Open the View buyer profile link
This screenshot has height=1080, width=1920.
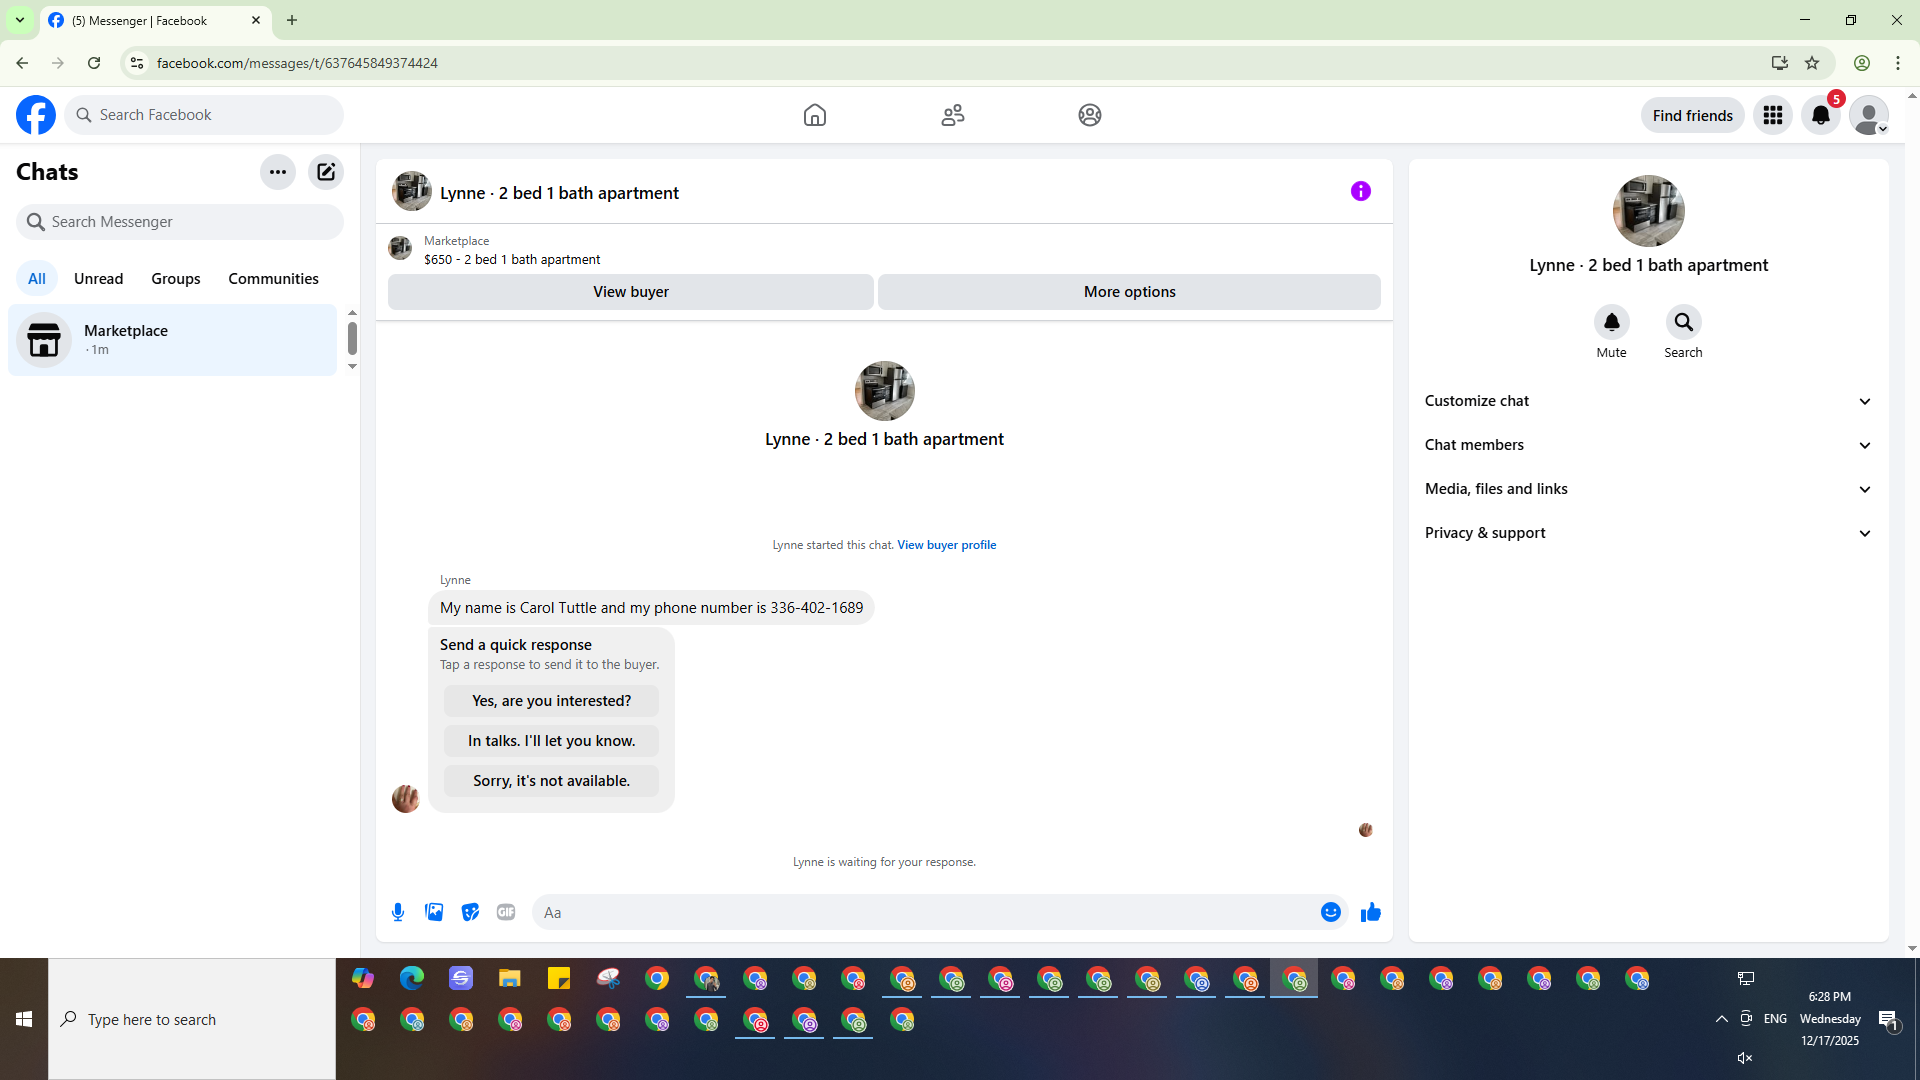946,545
